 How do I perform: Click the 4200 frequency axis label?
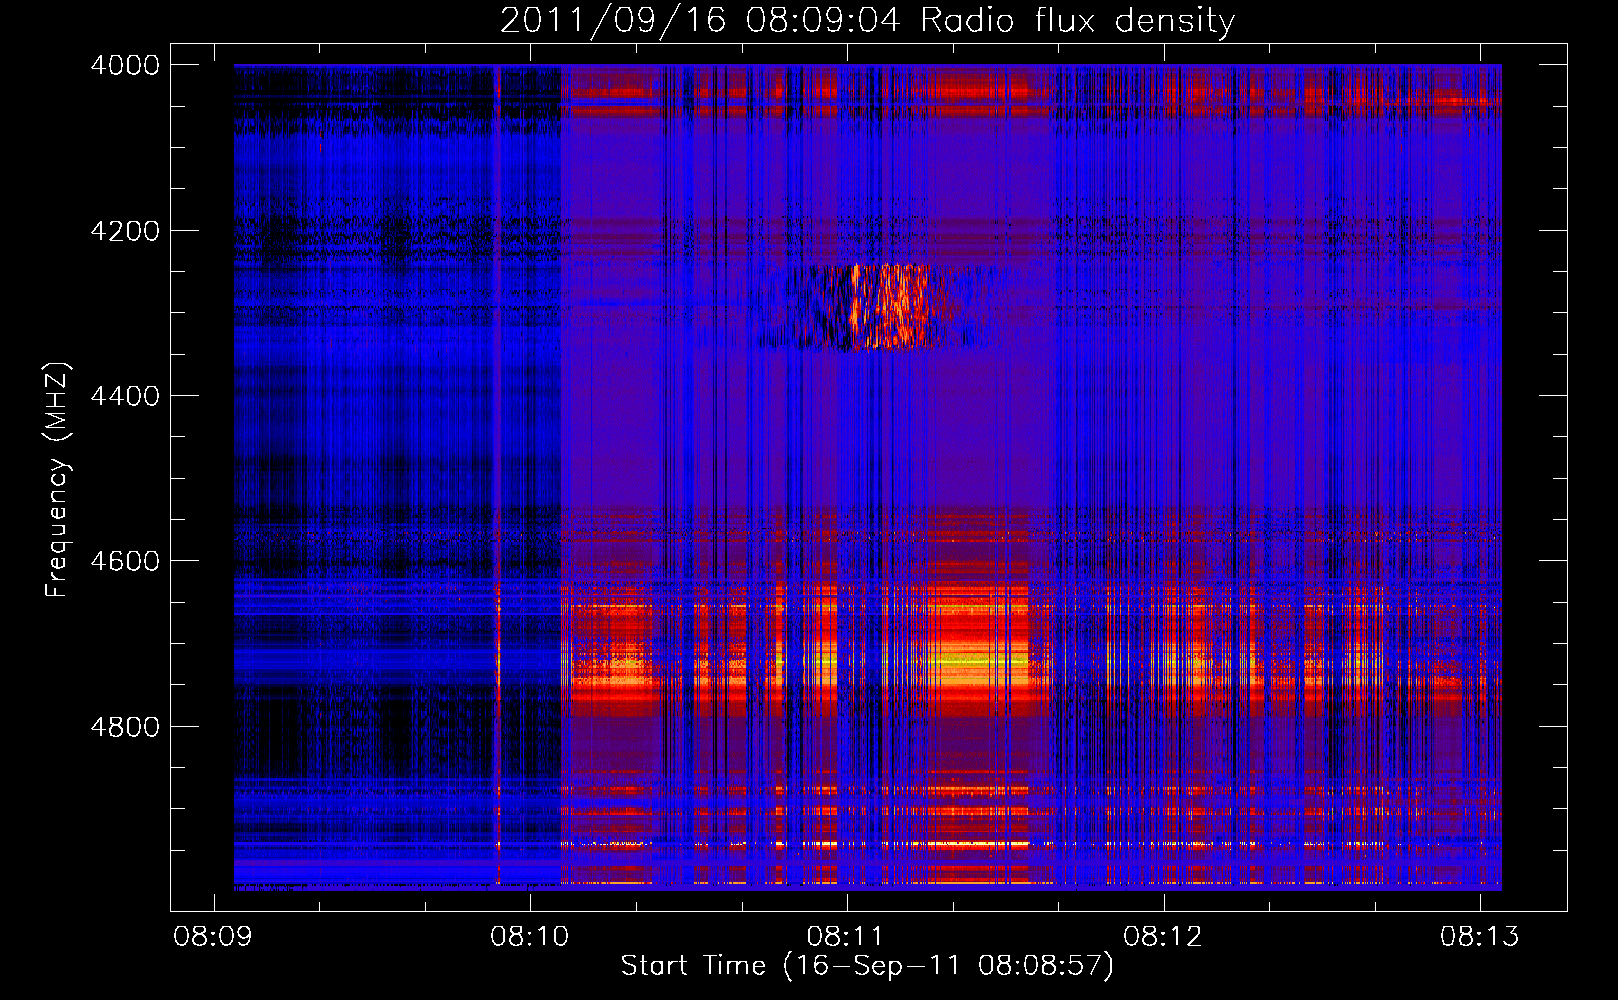(x=125, y=231)
